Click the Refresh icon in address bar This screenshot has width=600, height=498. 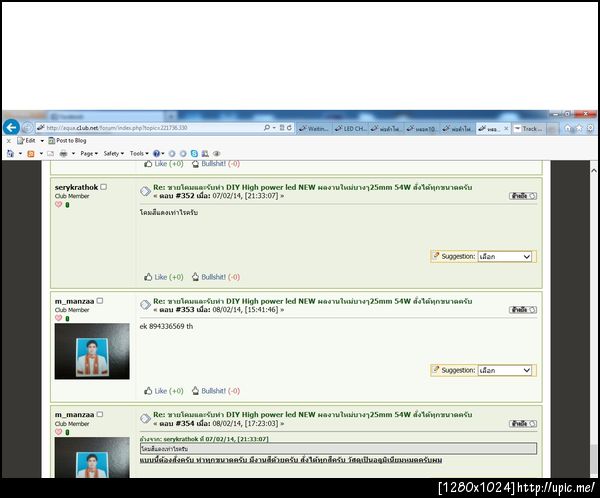289,128
